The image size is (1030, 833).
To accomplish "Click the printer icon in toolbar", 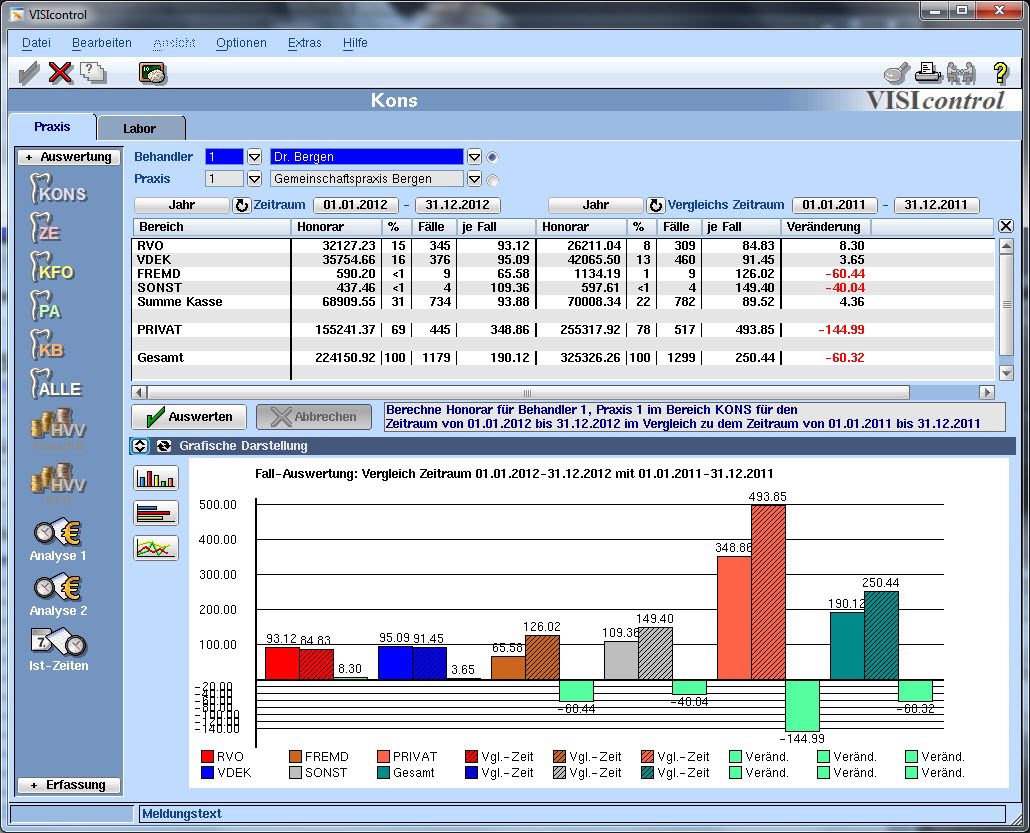I will point(929,73).
